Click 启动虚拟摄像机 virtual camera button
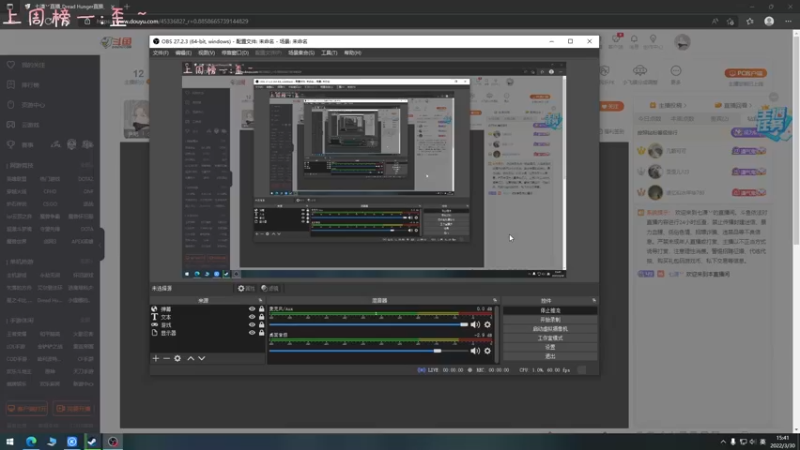The height and width of the screenshot is (450, 800). click(x=550, y=329)
